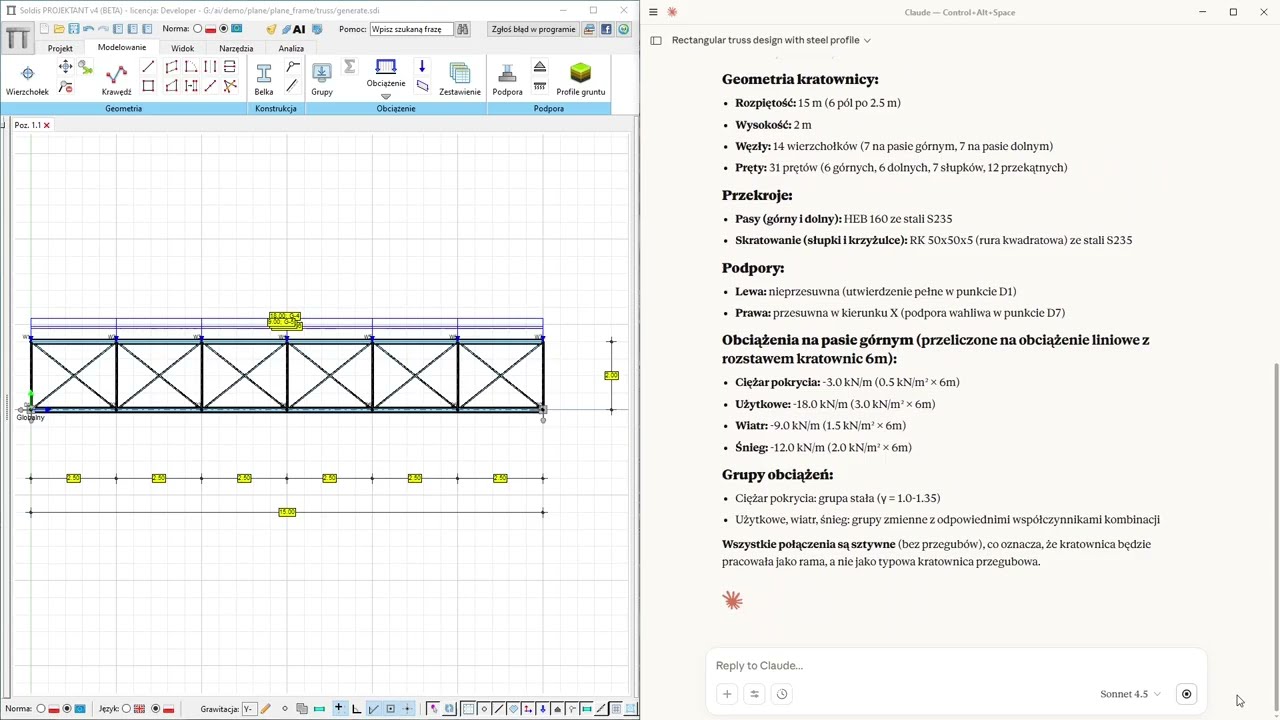Toggle the dotted selection rectangle button
Viewport: 1280px width, 720px height.
468,709
